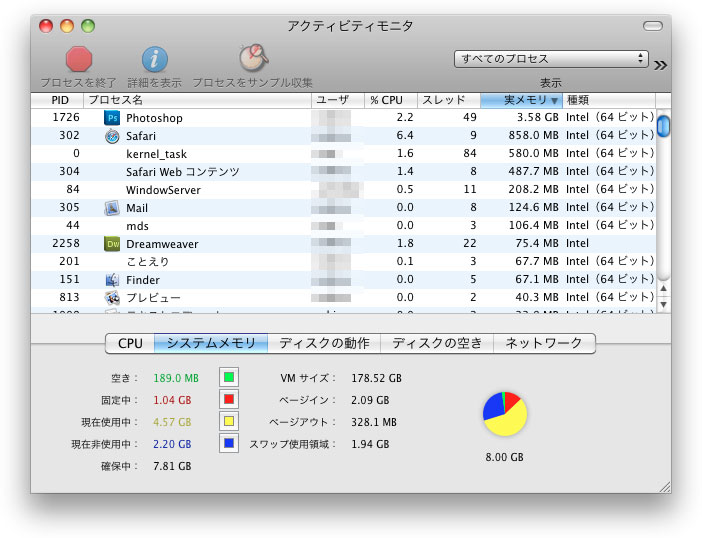This screenshot has width=702, height=538.
Task: Click the Quit Process stop-sign icon
Action: point(78,59)
